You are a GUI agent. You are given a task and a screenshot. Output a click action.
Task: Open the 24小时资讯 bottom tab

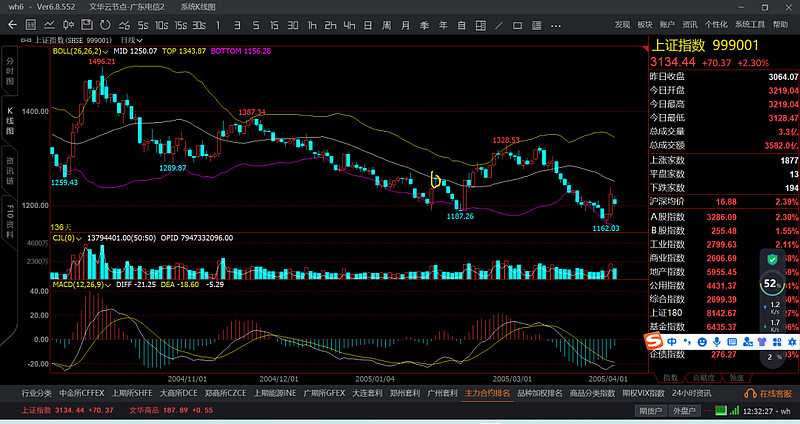pyautogui.click(x=691, y=393)
